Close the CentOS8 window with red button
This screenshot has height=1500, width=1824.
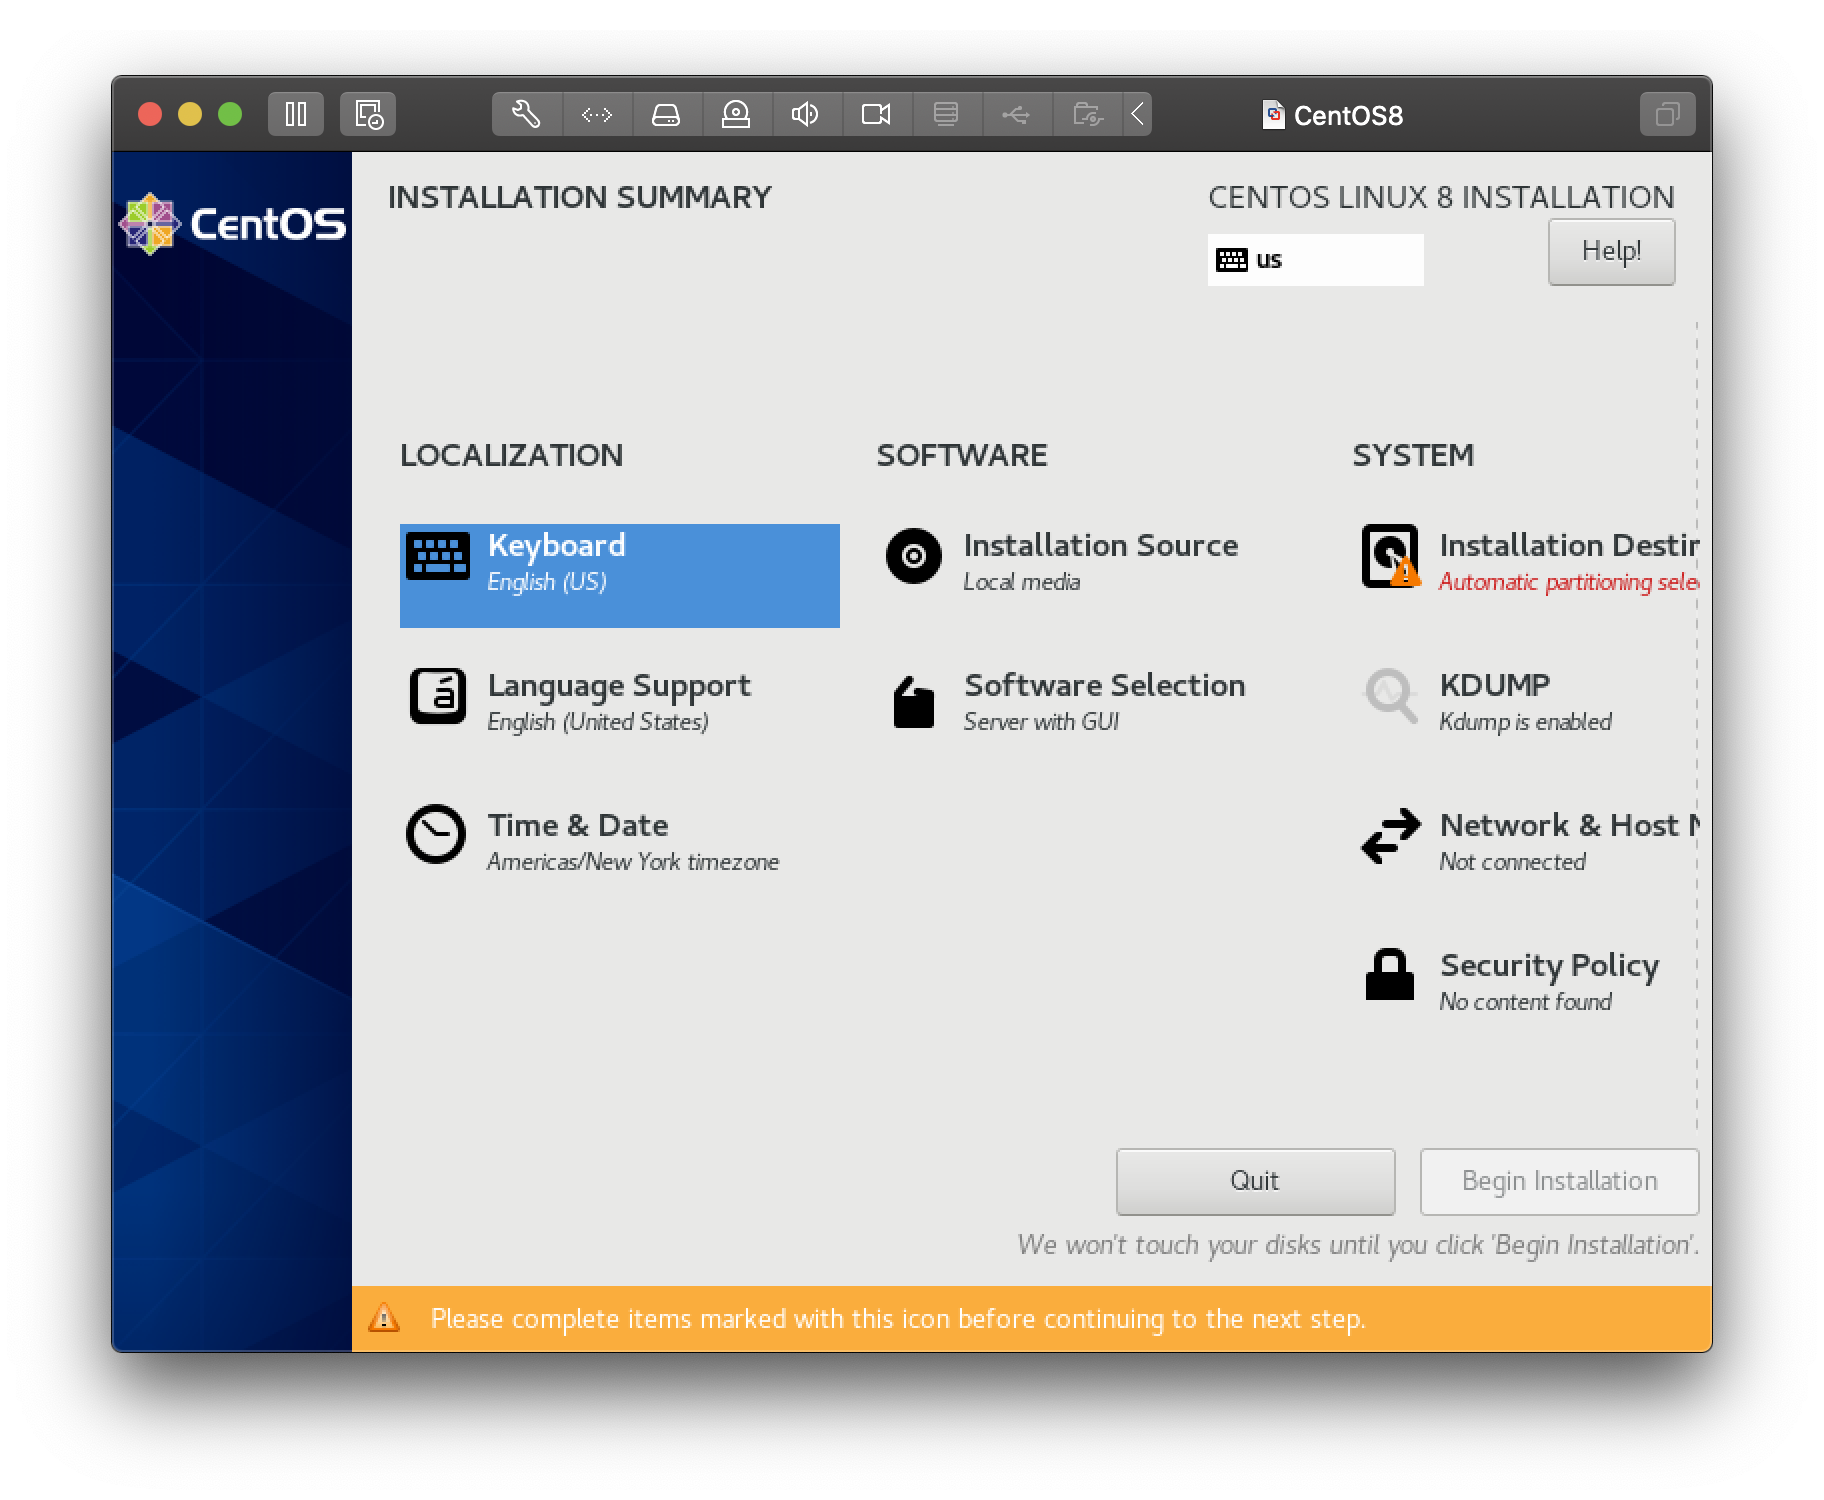pos(150,114)
